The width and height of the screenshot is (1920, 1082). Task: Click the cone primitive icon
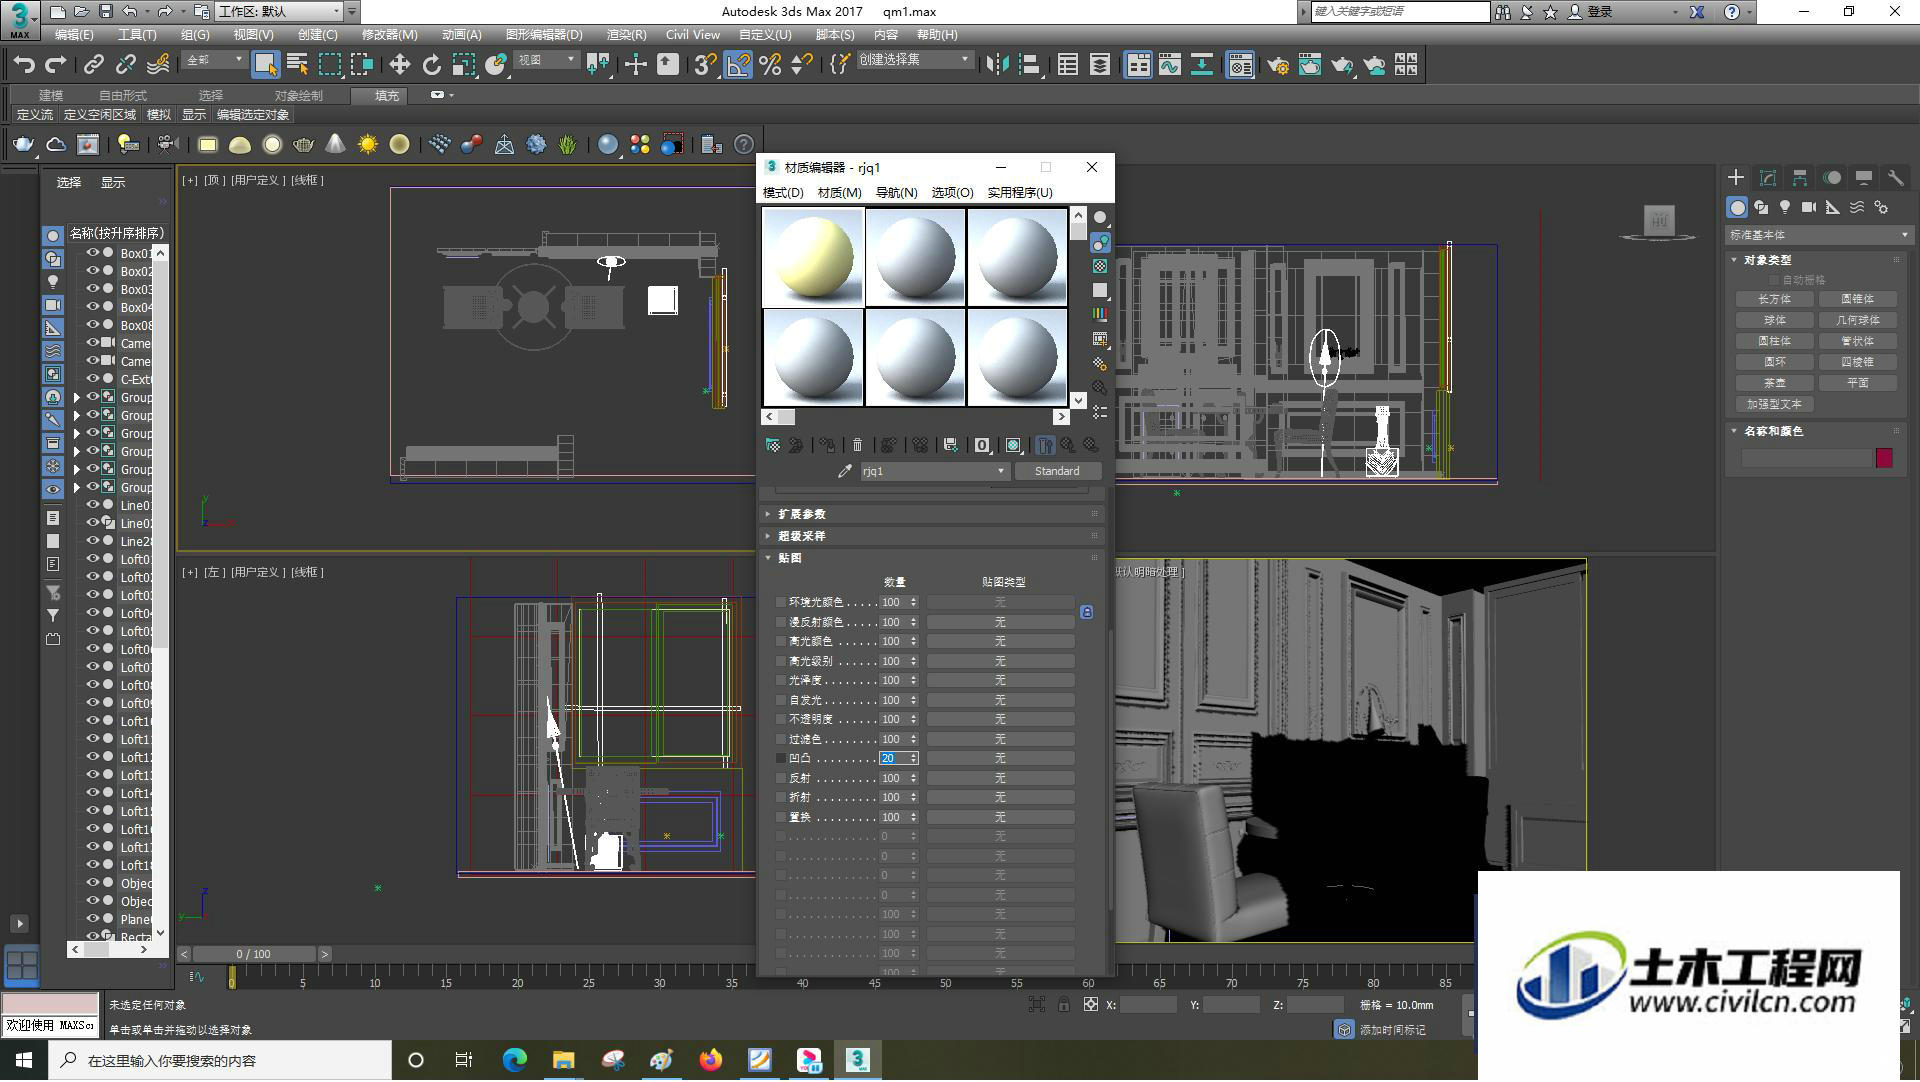pyautogui.click(x=335, y=145)
